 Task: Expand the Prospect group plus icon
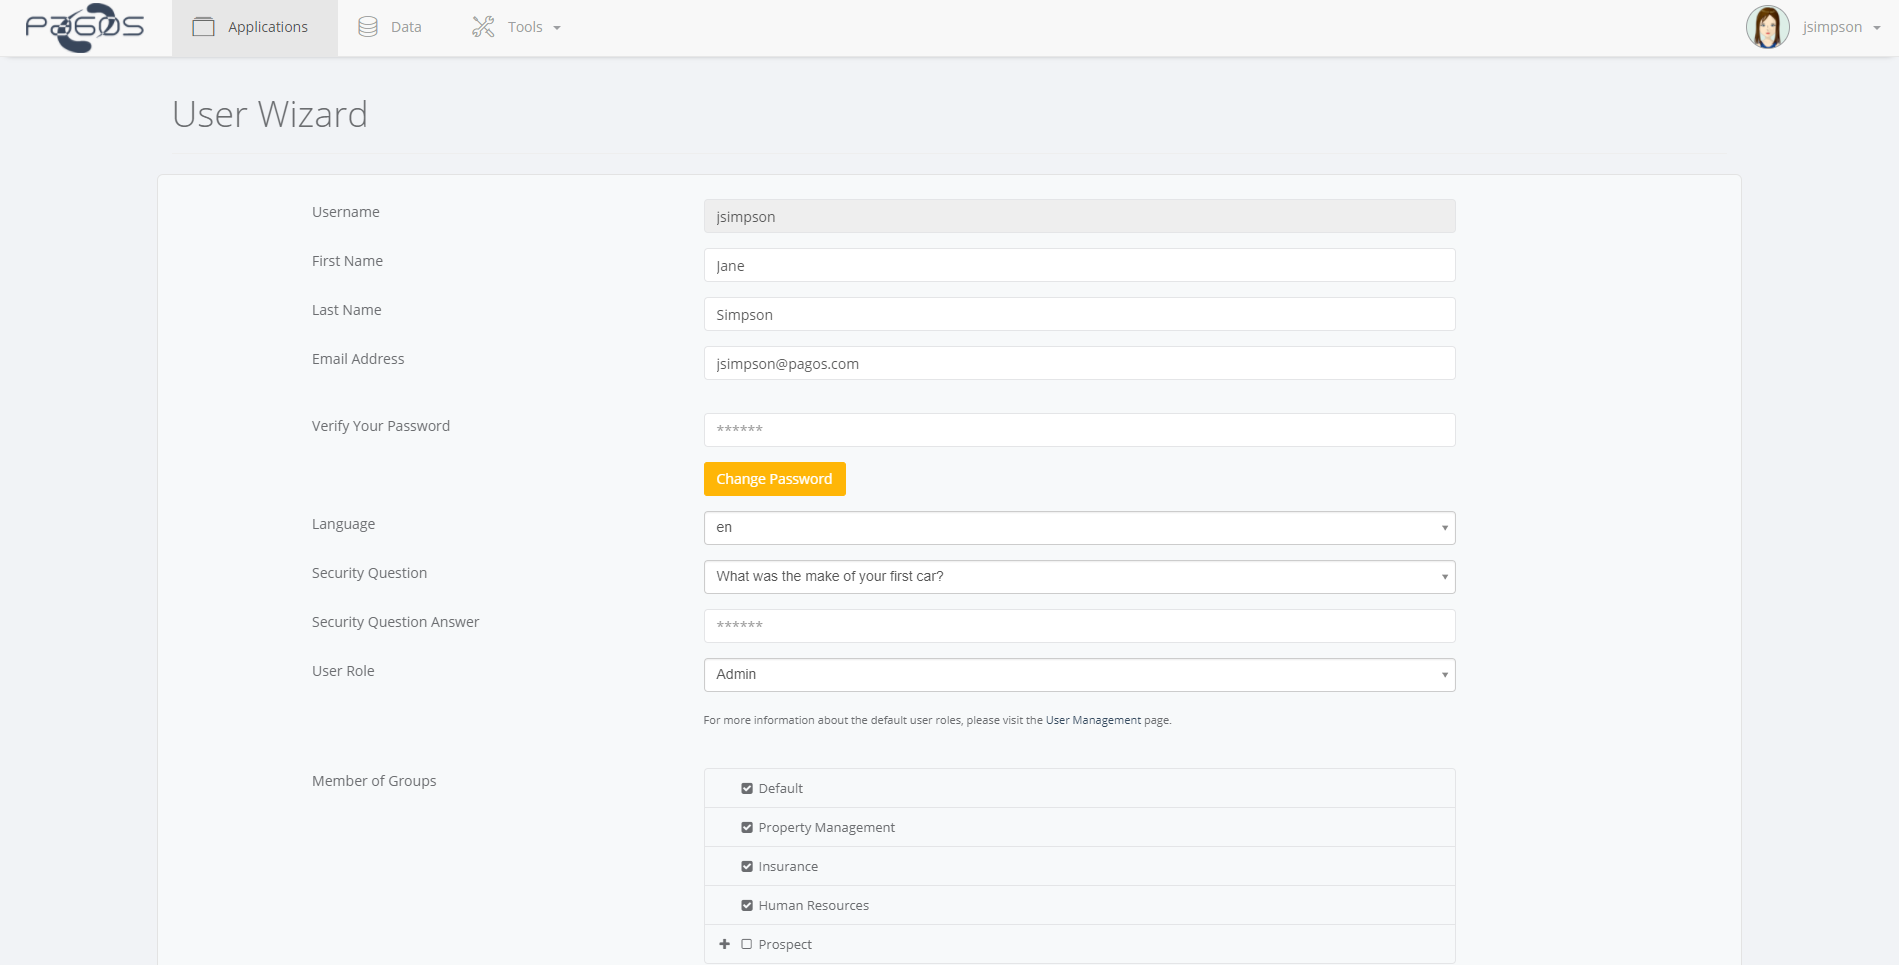tap(724, 944)
